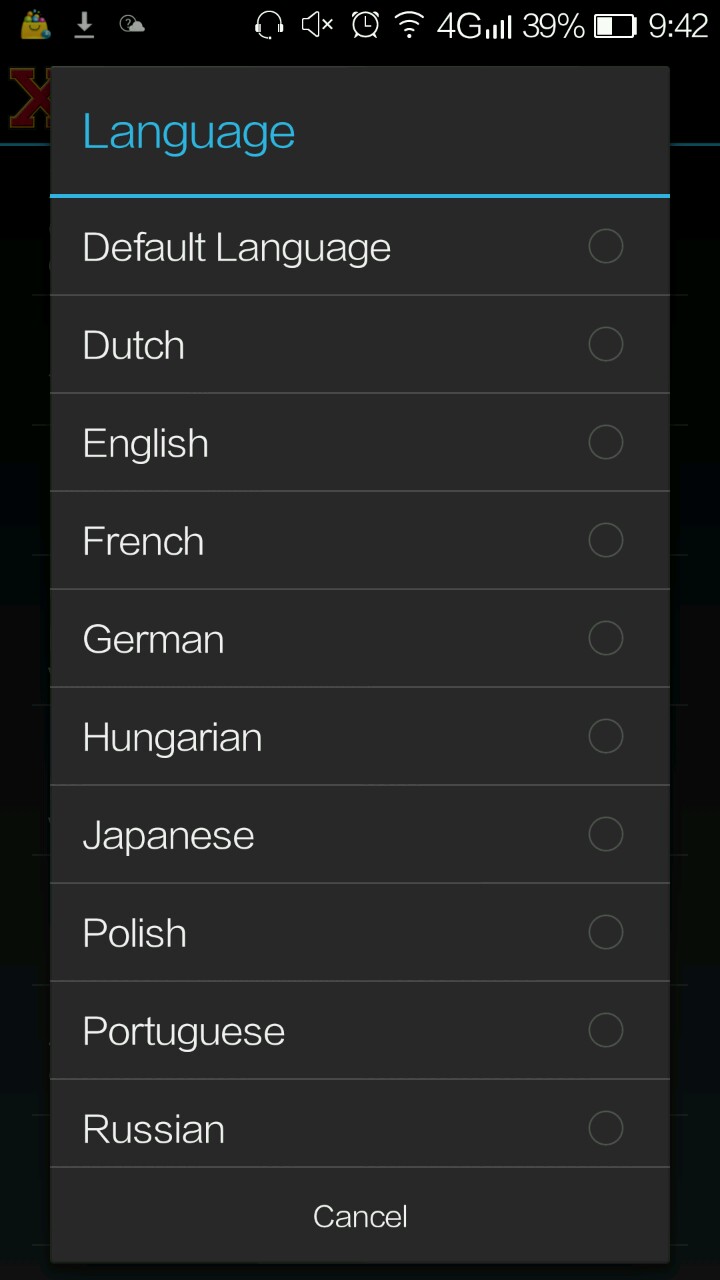Tap the Japanese language label
Image resolution: width=720 pixels, height=1280 pixels.
pos(168,835)
